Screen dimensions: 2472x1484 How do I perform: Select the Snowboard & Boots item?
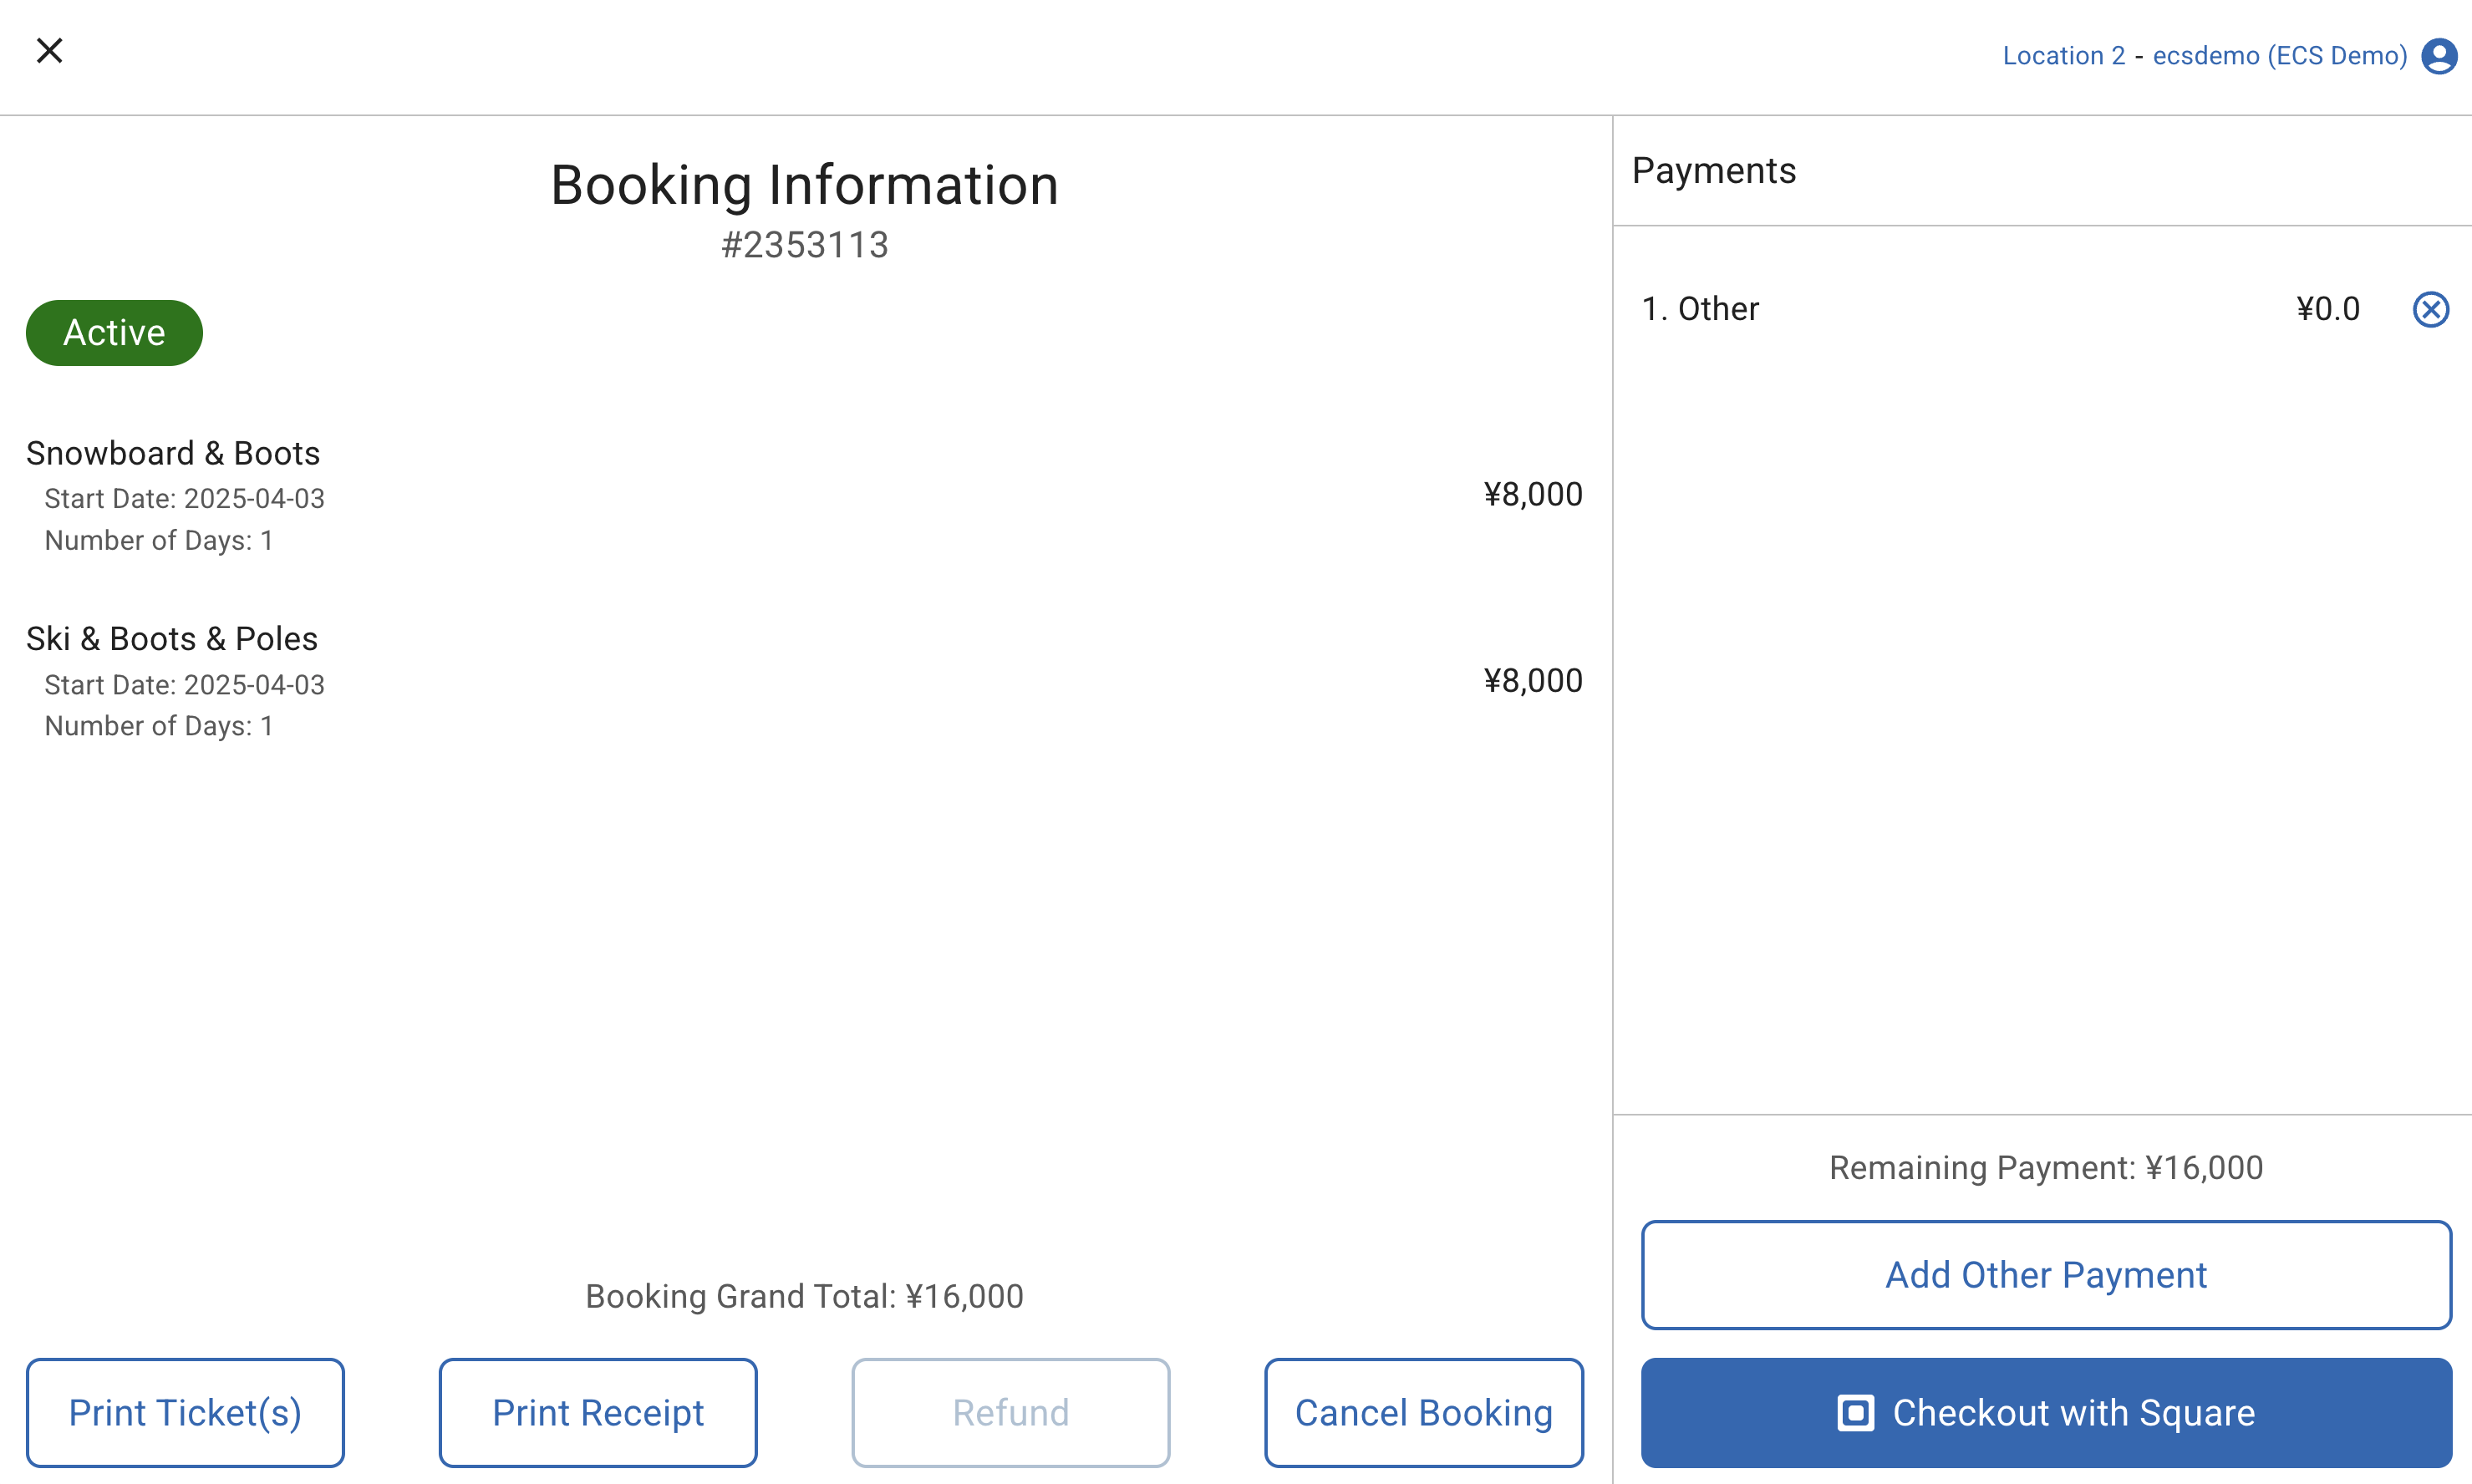(x=173, y=454)
